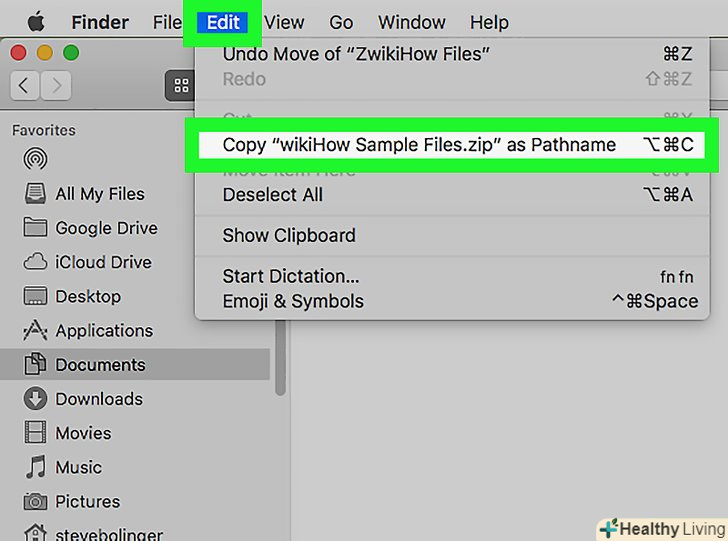Close the highlighted Edit menu
The image size is (728, 541).
click(x=223, y=22)
